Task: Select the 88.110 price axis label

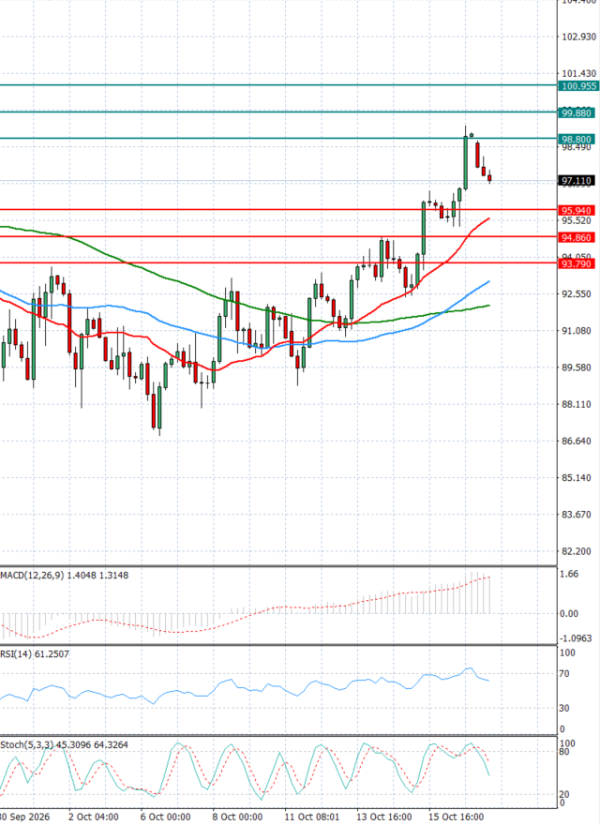Action: (577, 405)
